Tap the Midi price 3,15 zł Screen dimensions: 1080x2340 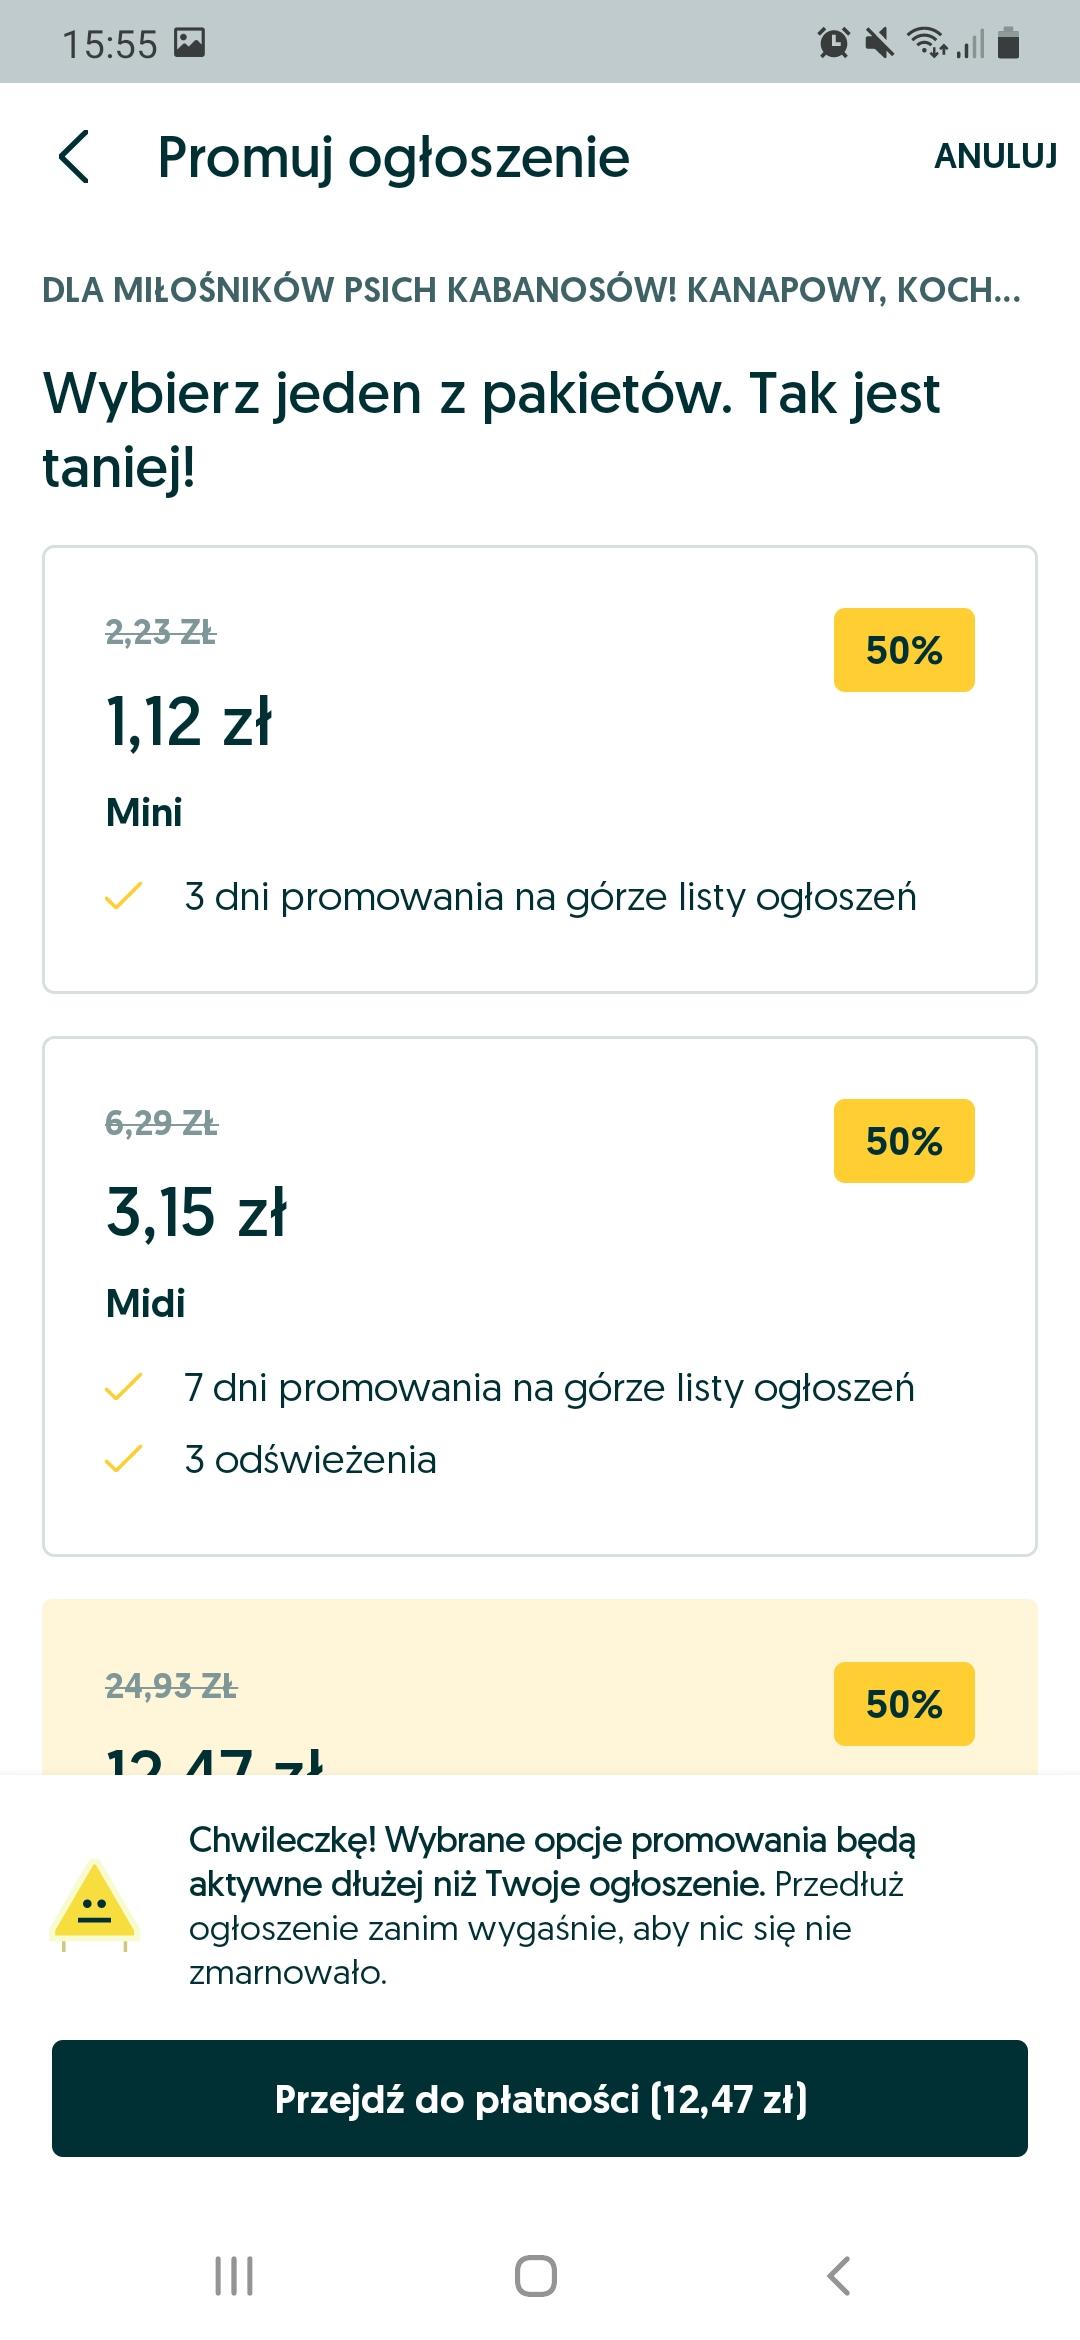coord(197,1212)
